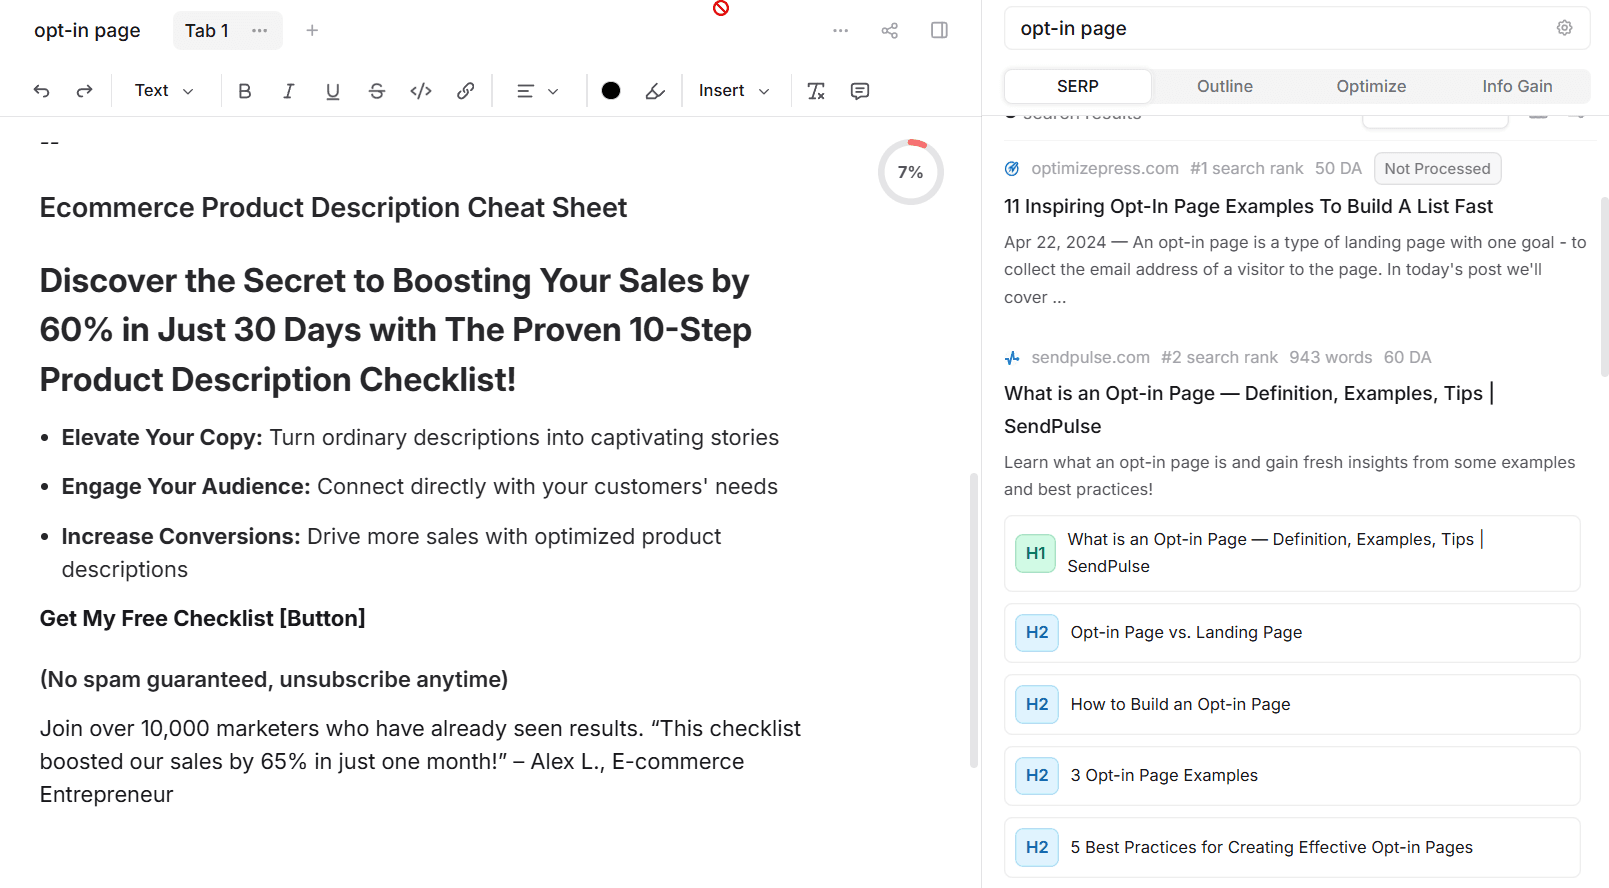Redo the last undone edit
1609x888 pixels.
point(85,91)
